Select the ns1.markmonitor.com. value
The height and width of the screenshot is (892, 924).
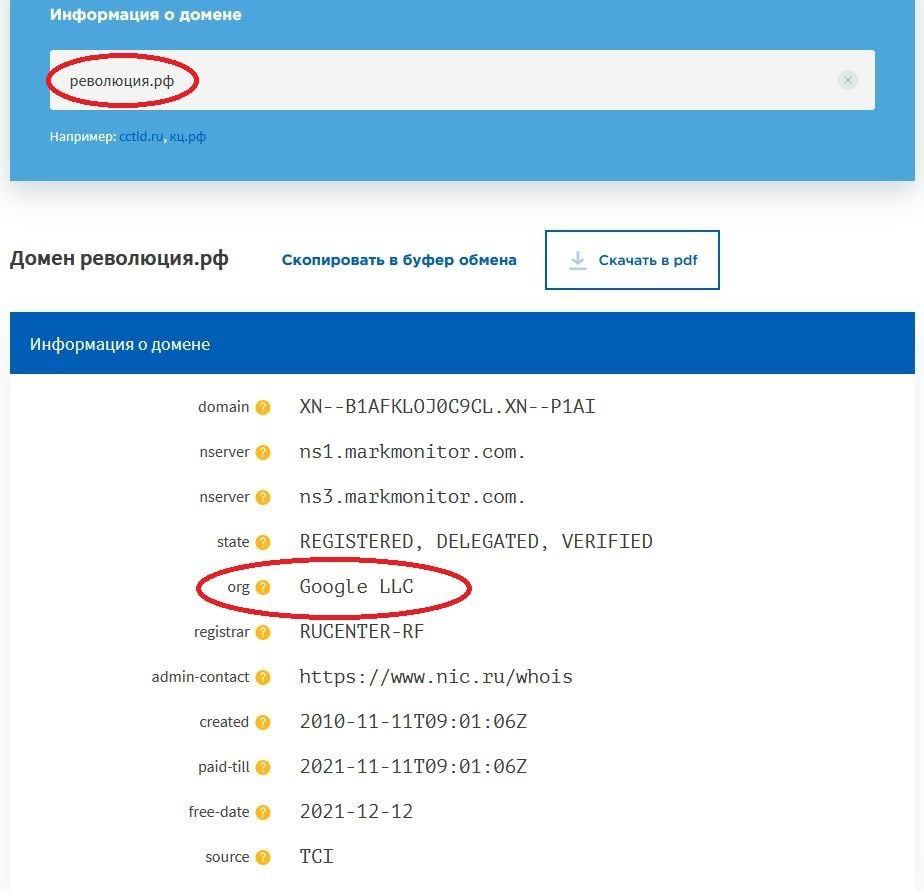coord(412,452)
